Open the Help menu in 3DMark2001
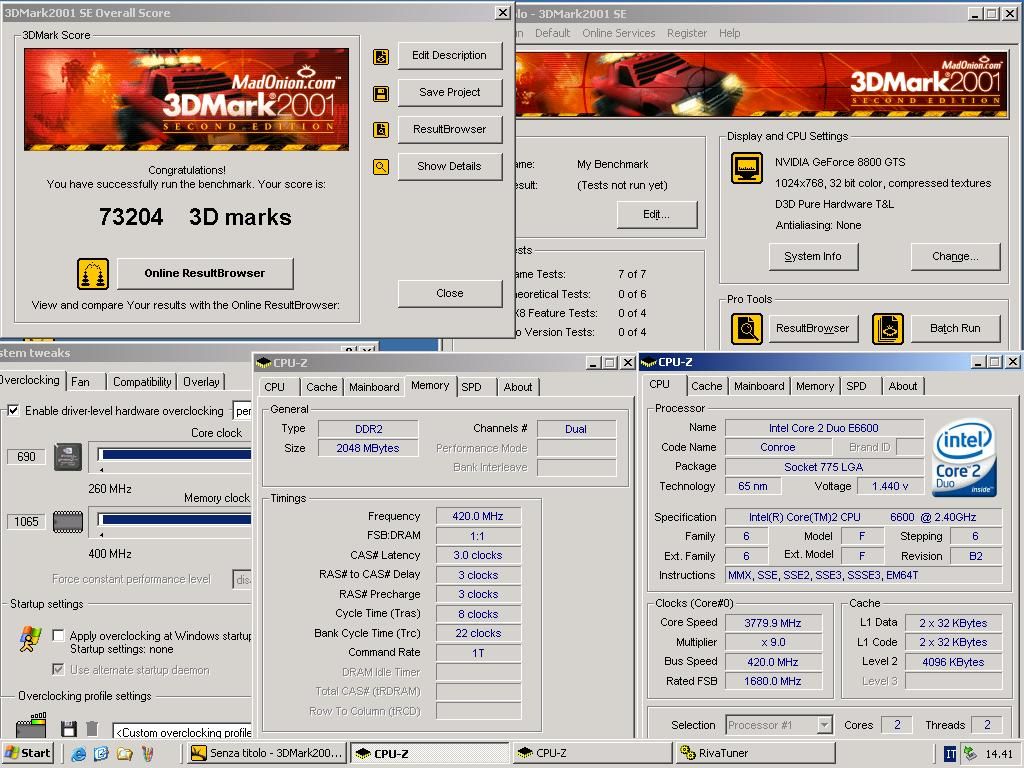 click(729, 33)
